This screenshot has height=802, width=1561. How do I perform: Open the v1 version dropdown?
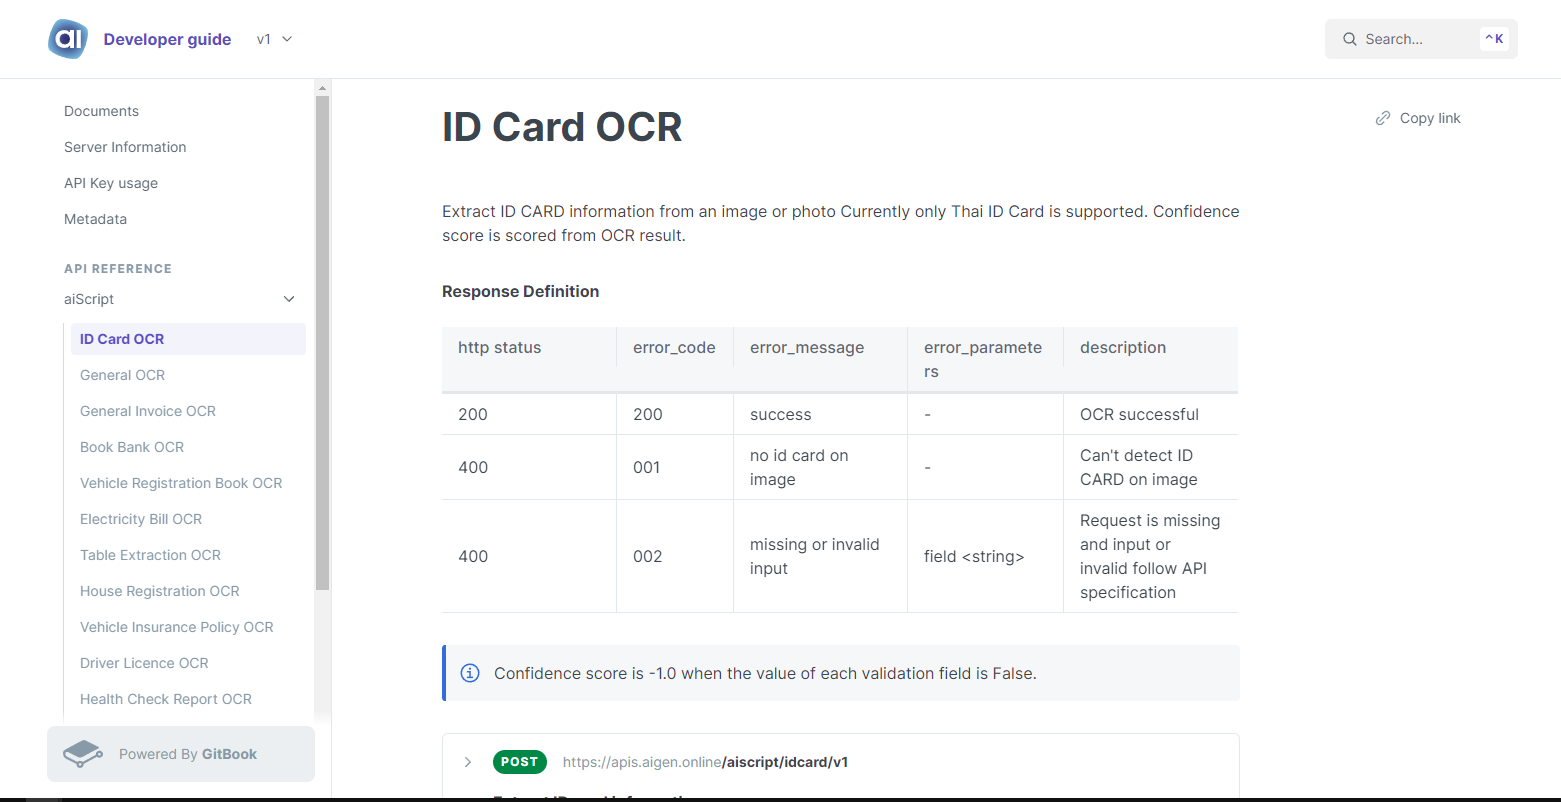274,39
